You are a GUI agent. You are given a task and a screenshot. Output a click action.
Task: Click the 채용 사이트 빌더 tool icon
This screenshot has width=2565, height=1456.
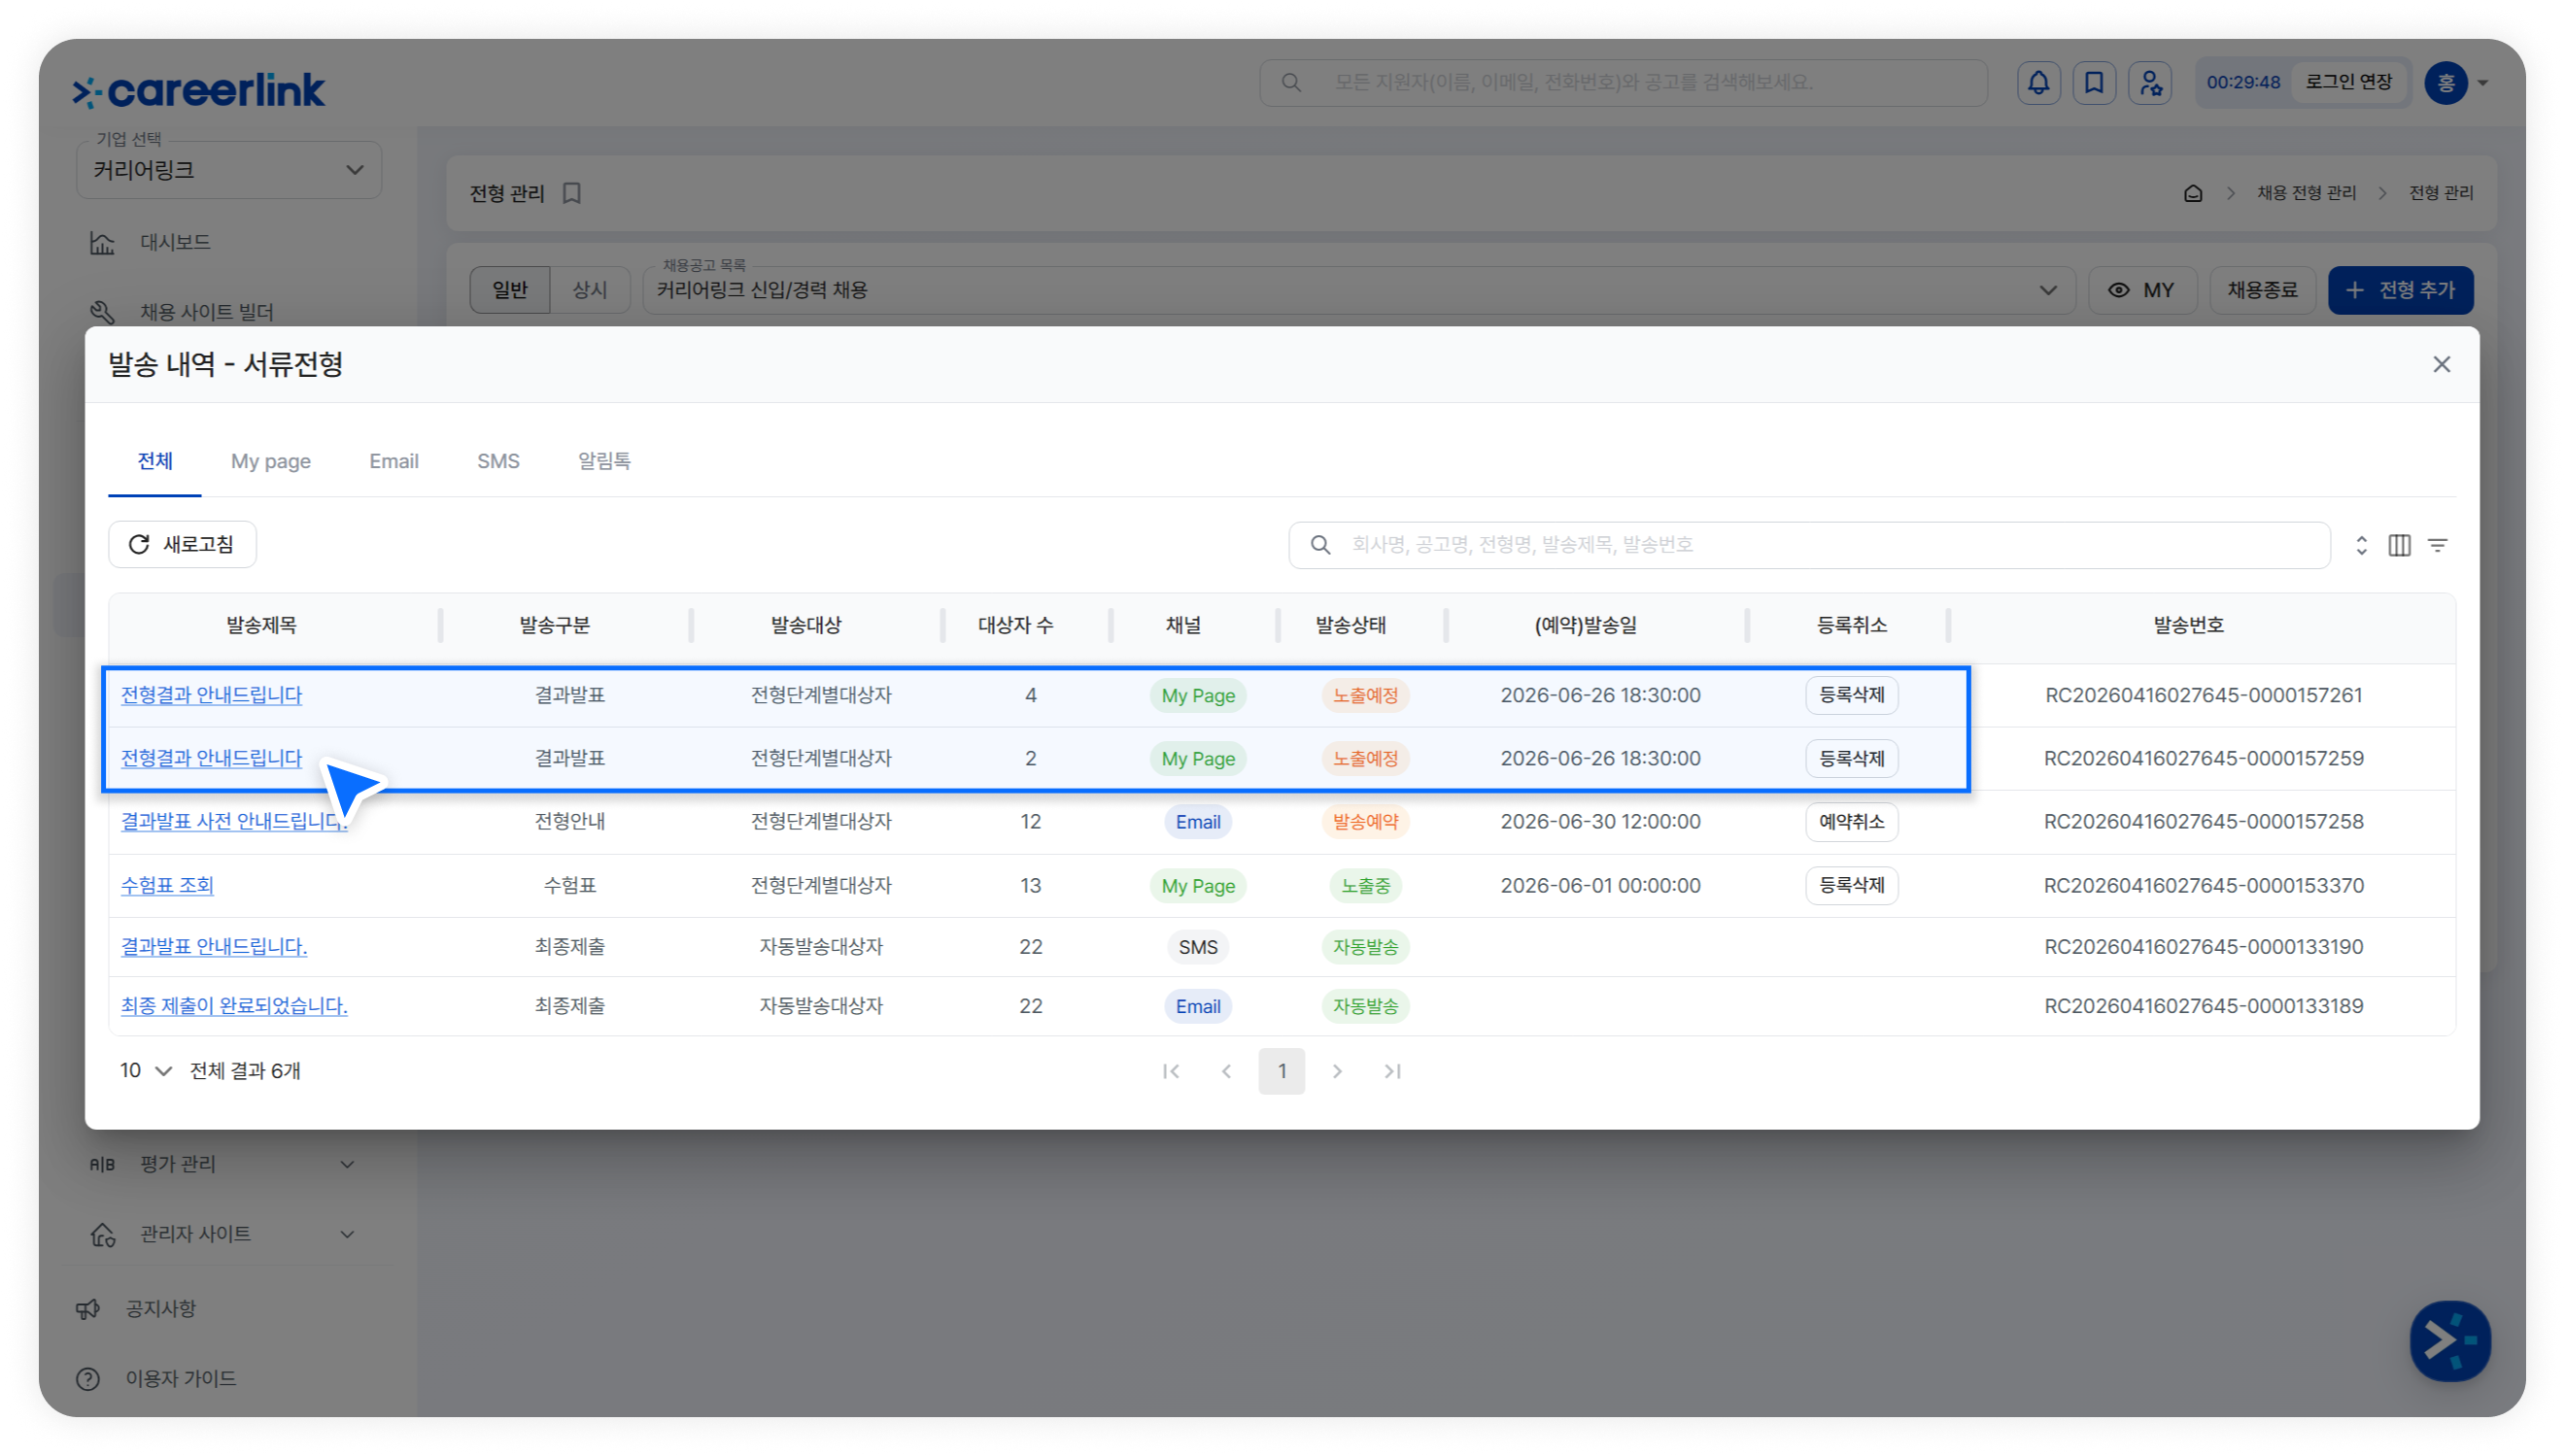pyautogui.click(x=102, y=312)
